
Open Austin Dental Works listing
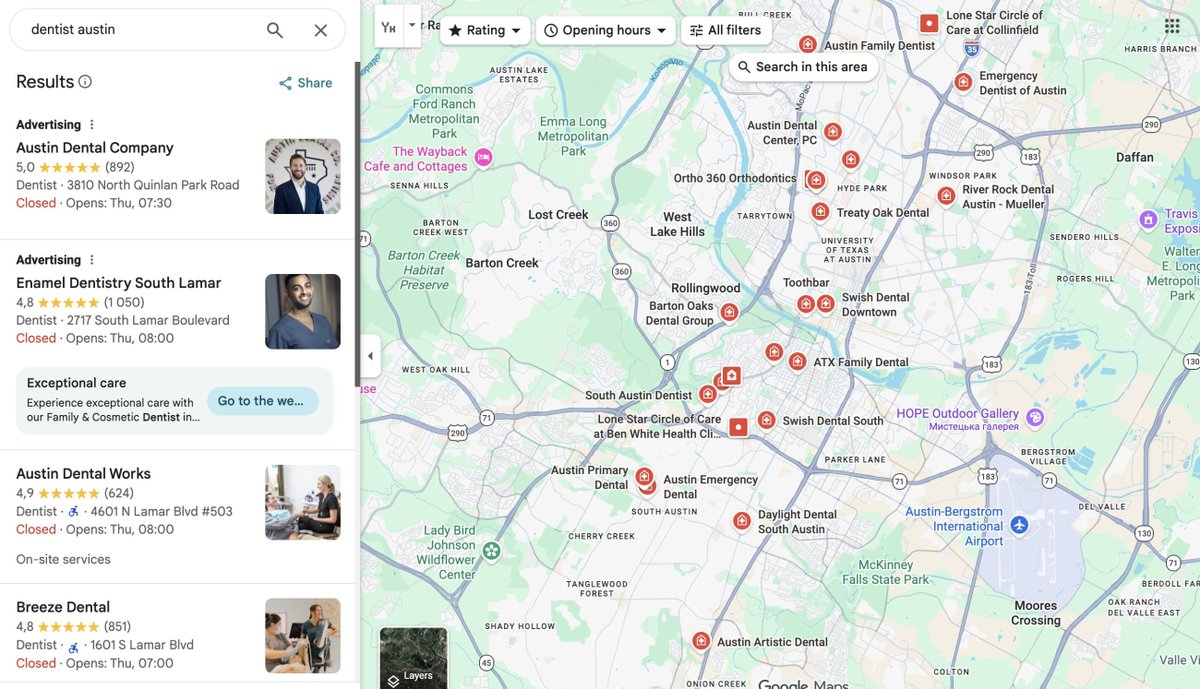83,474
